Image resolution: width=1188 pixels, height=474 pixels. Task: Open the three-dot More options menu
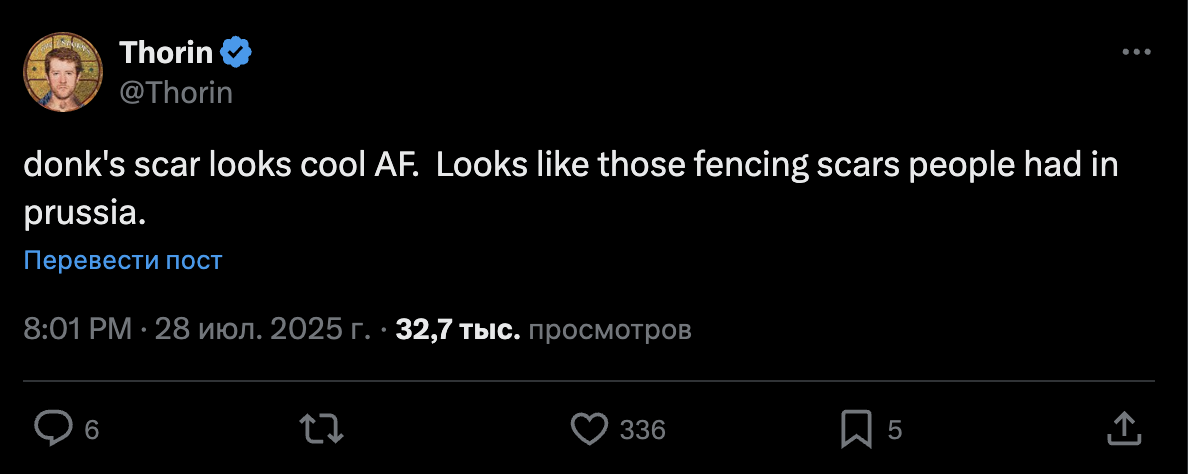click(1137, 53)
